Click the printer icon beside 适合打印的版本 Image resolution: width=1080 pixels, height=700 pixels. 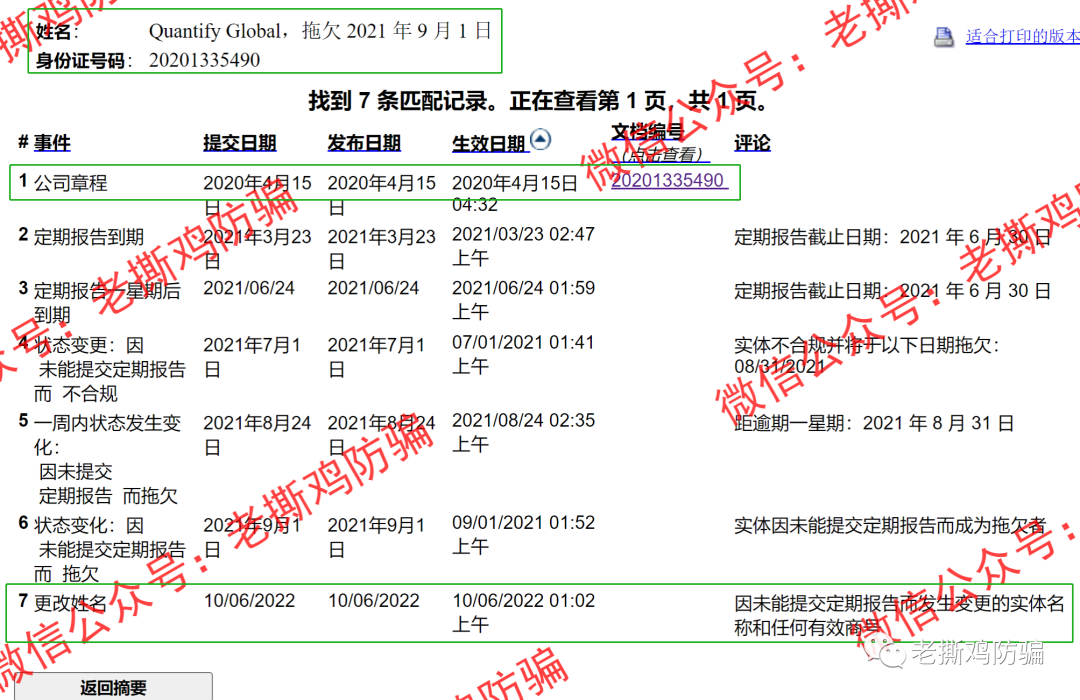point(944,37)
